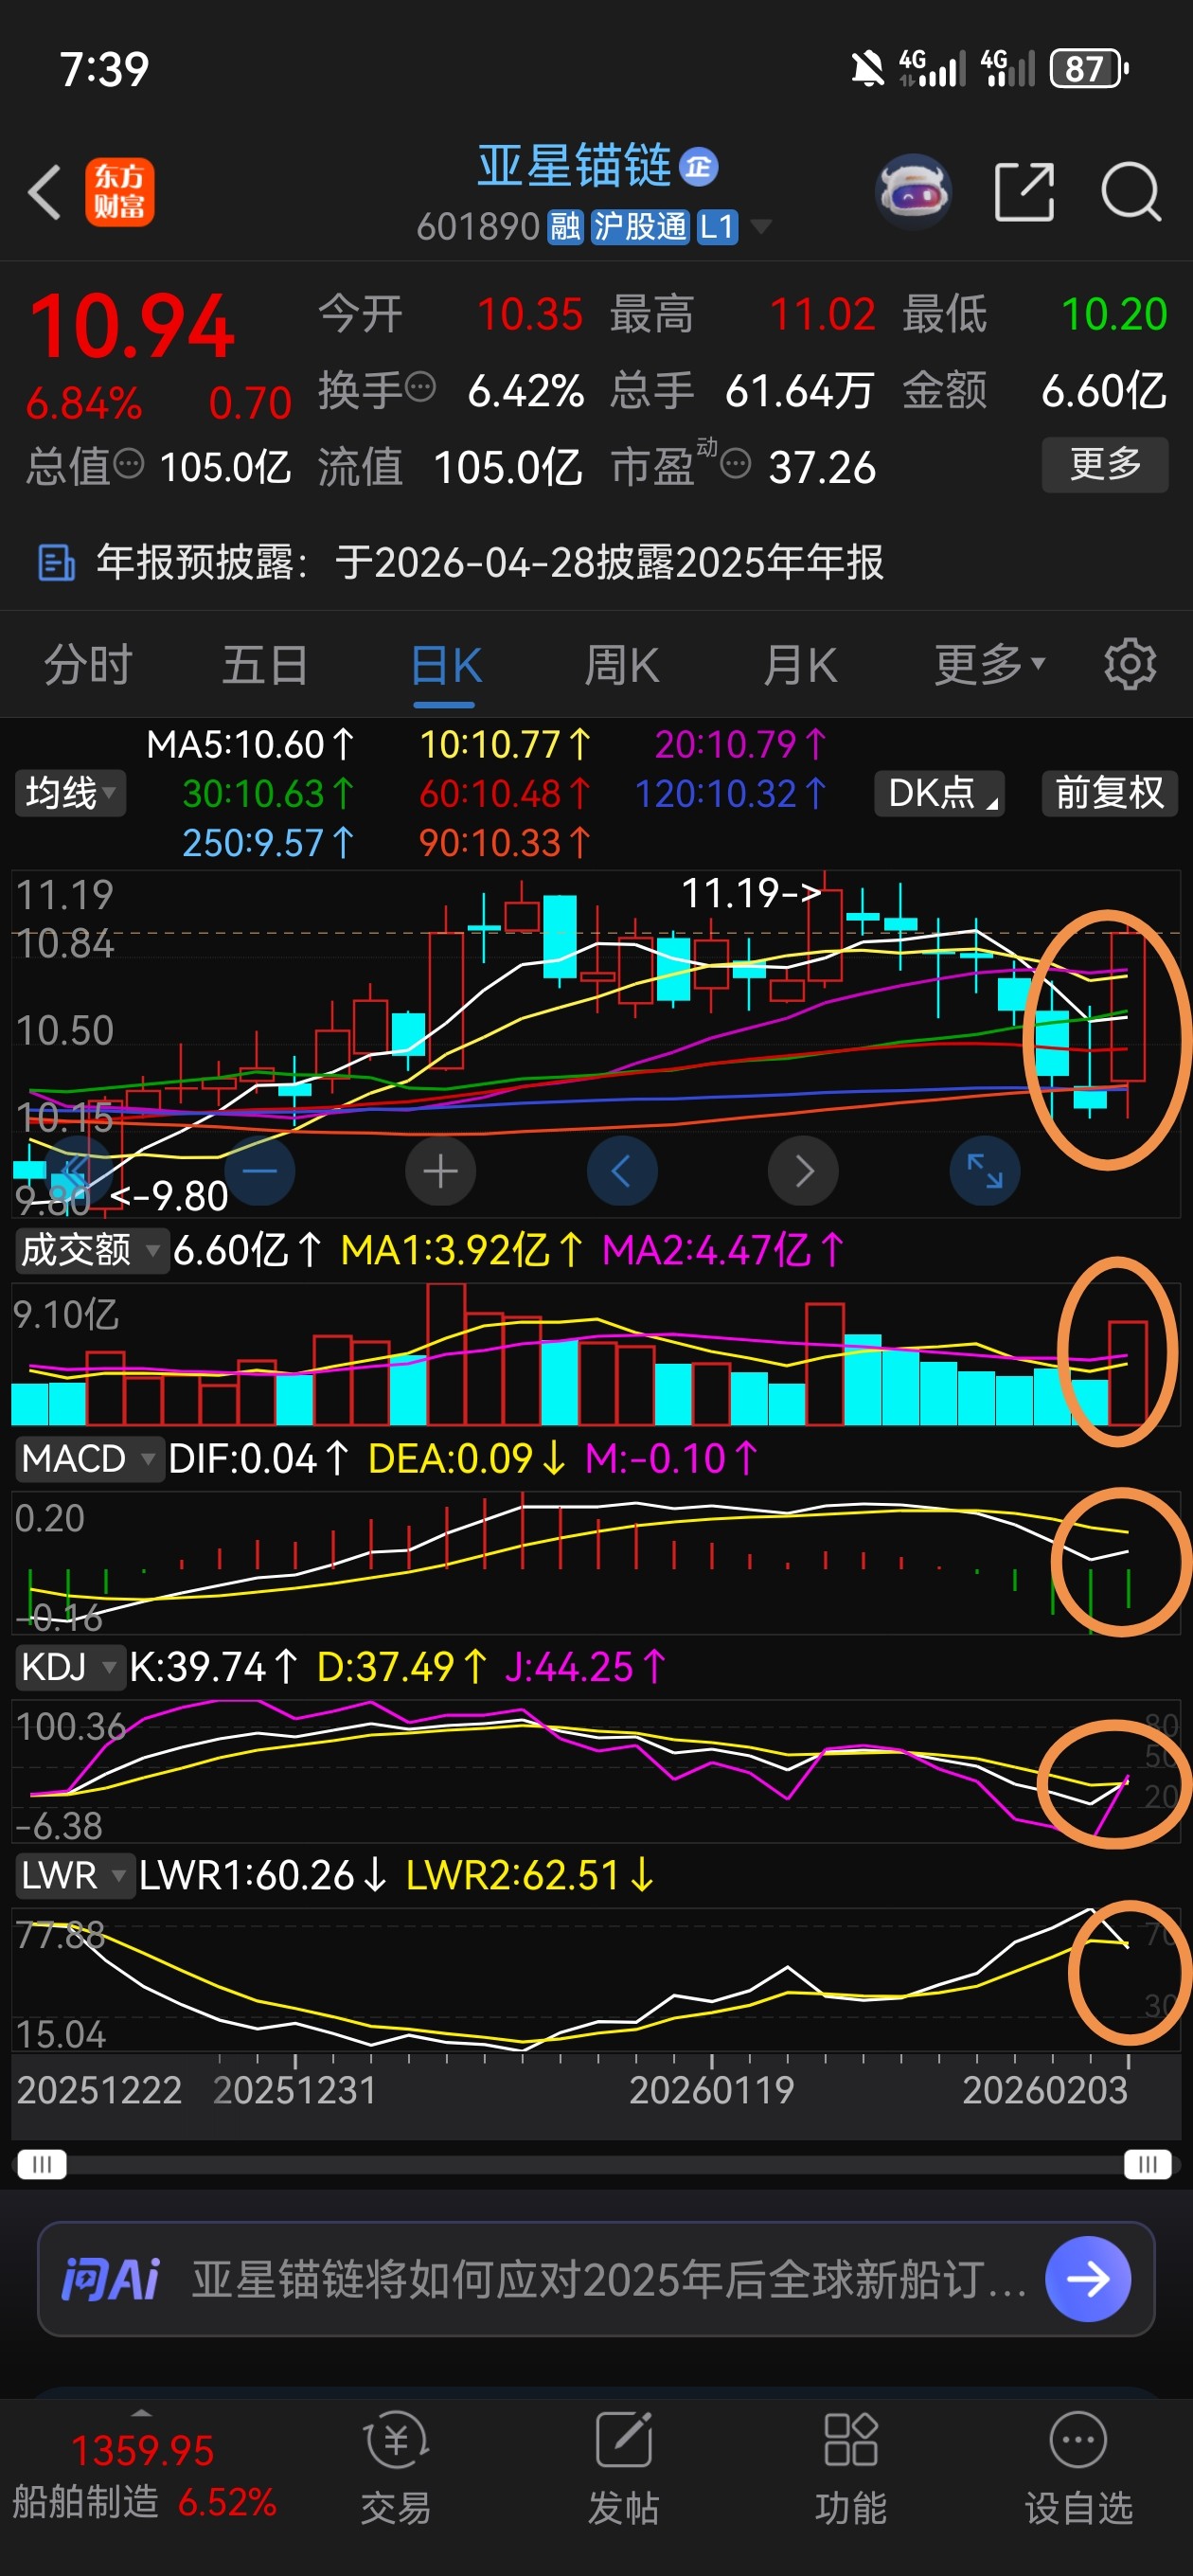This screenshot has height=2576, width=1193.
Task: Tap the 20:10.79 moving average value
Action: [740, 745]
